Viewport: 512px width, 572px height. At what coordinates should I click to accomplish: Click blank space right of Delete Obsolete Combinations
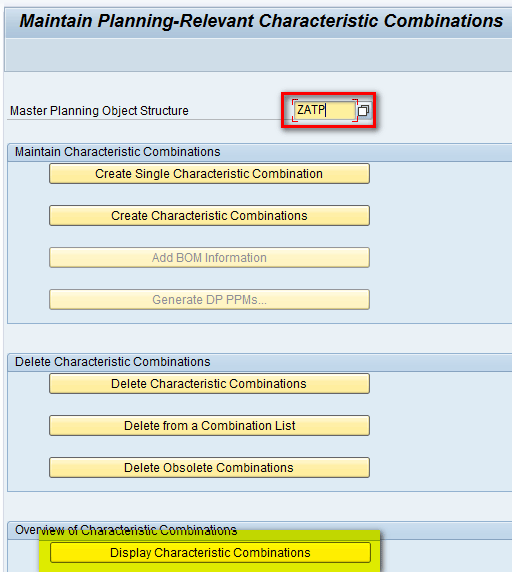pos(439,467)
